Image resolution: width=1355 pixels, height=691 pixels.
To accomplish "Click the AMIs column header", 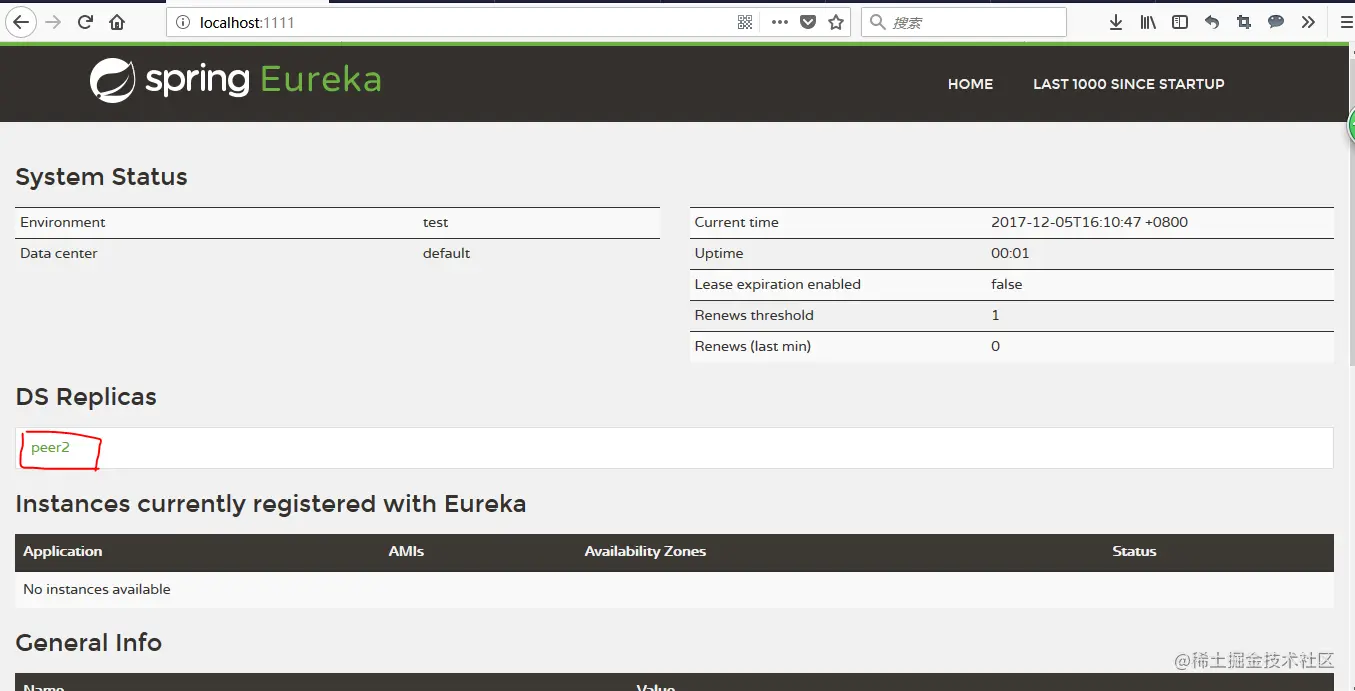I will (406, 551).
